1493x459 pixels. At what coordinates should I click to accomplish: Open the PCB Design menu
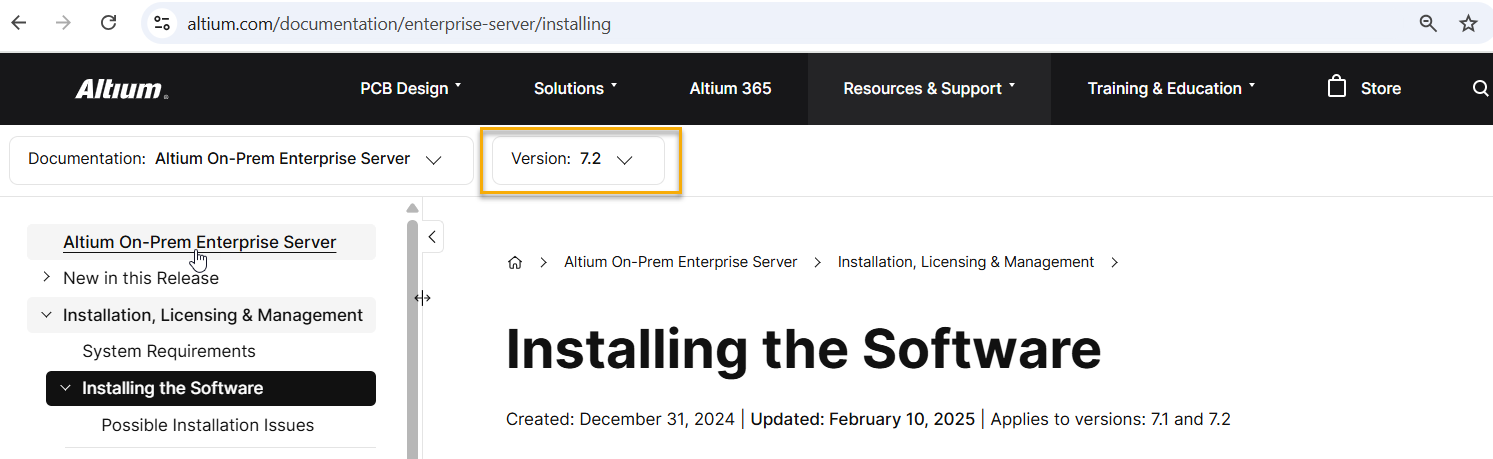click(x=411, y=88)
